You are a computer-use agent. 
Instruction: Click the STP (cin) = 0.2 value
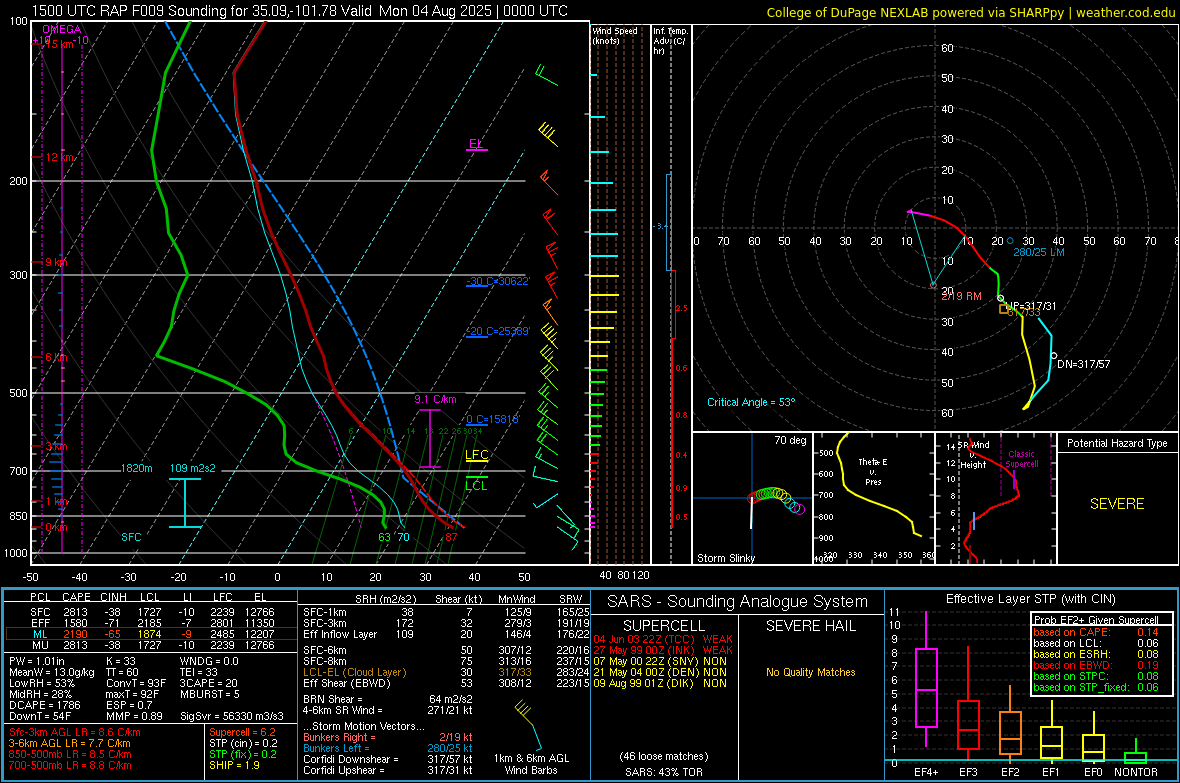[x=243, y=743]
